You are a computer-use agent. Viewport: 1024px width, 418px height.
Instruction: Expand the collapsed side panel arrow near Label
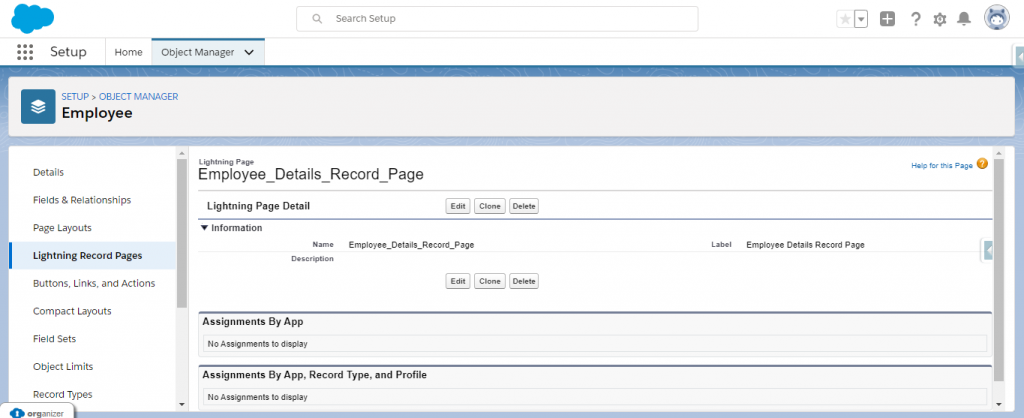(x=988, y=250)
